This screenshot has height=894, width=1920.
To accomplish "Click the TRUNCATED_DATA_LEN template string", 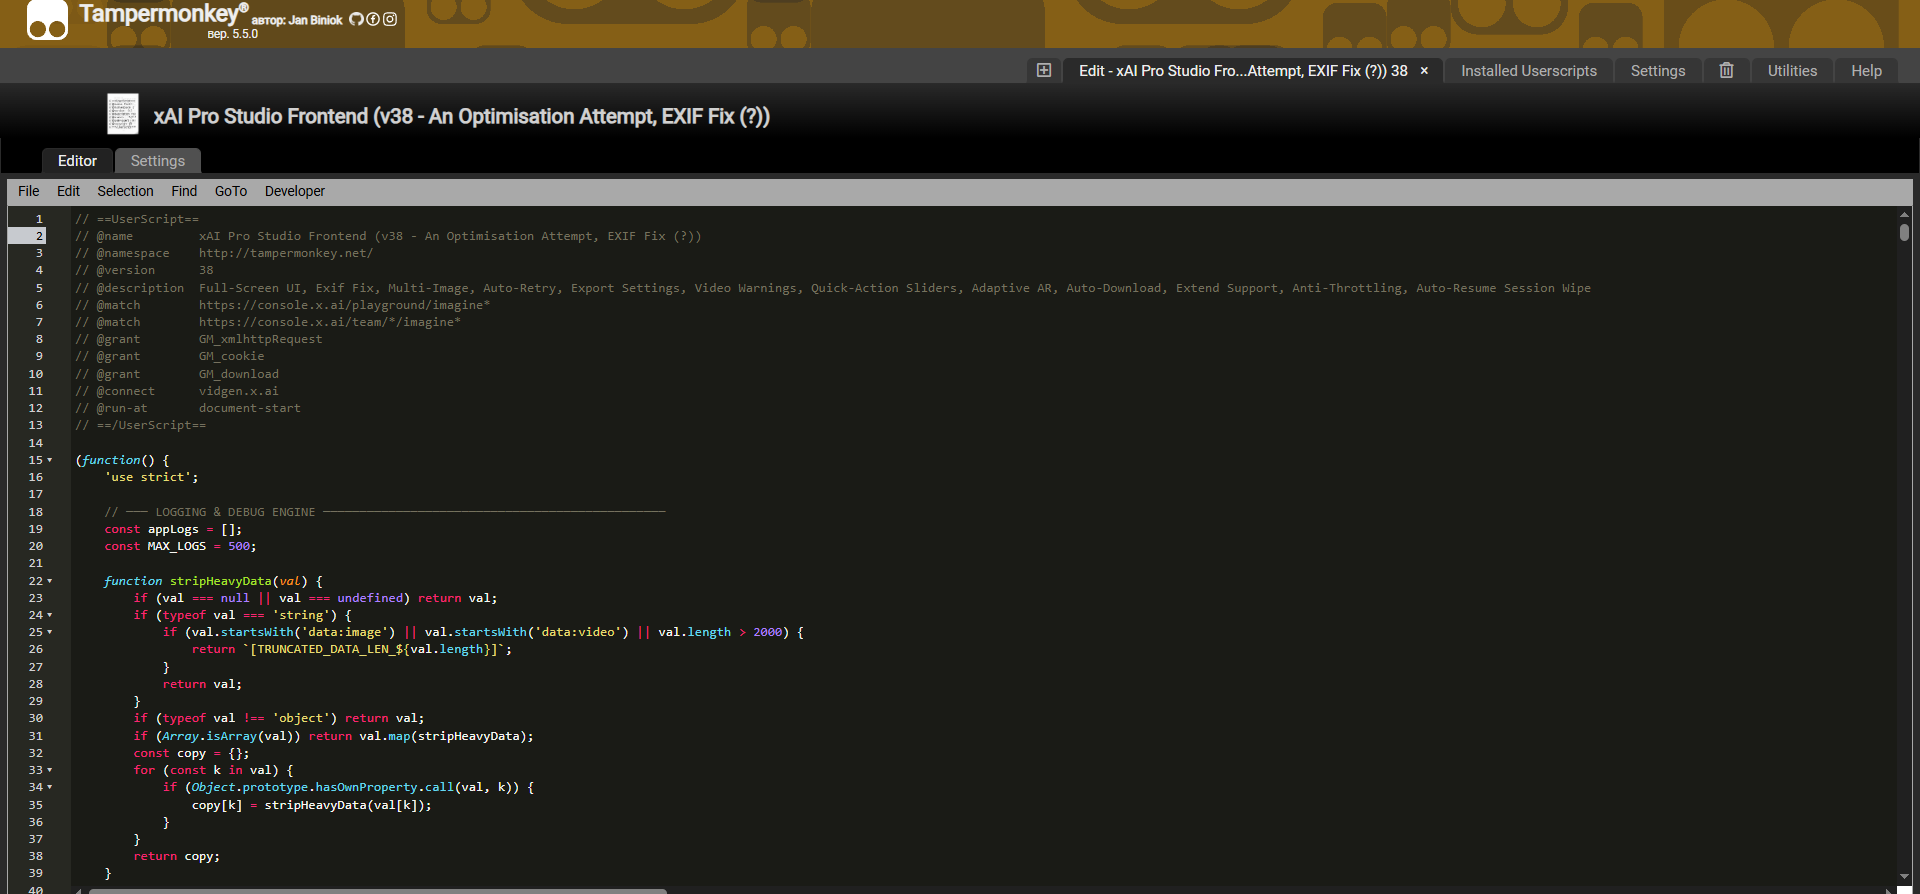I will [x=373, y=649].
